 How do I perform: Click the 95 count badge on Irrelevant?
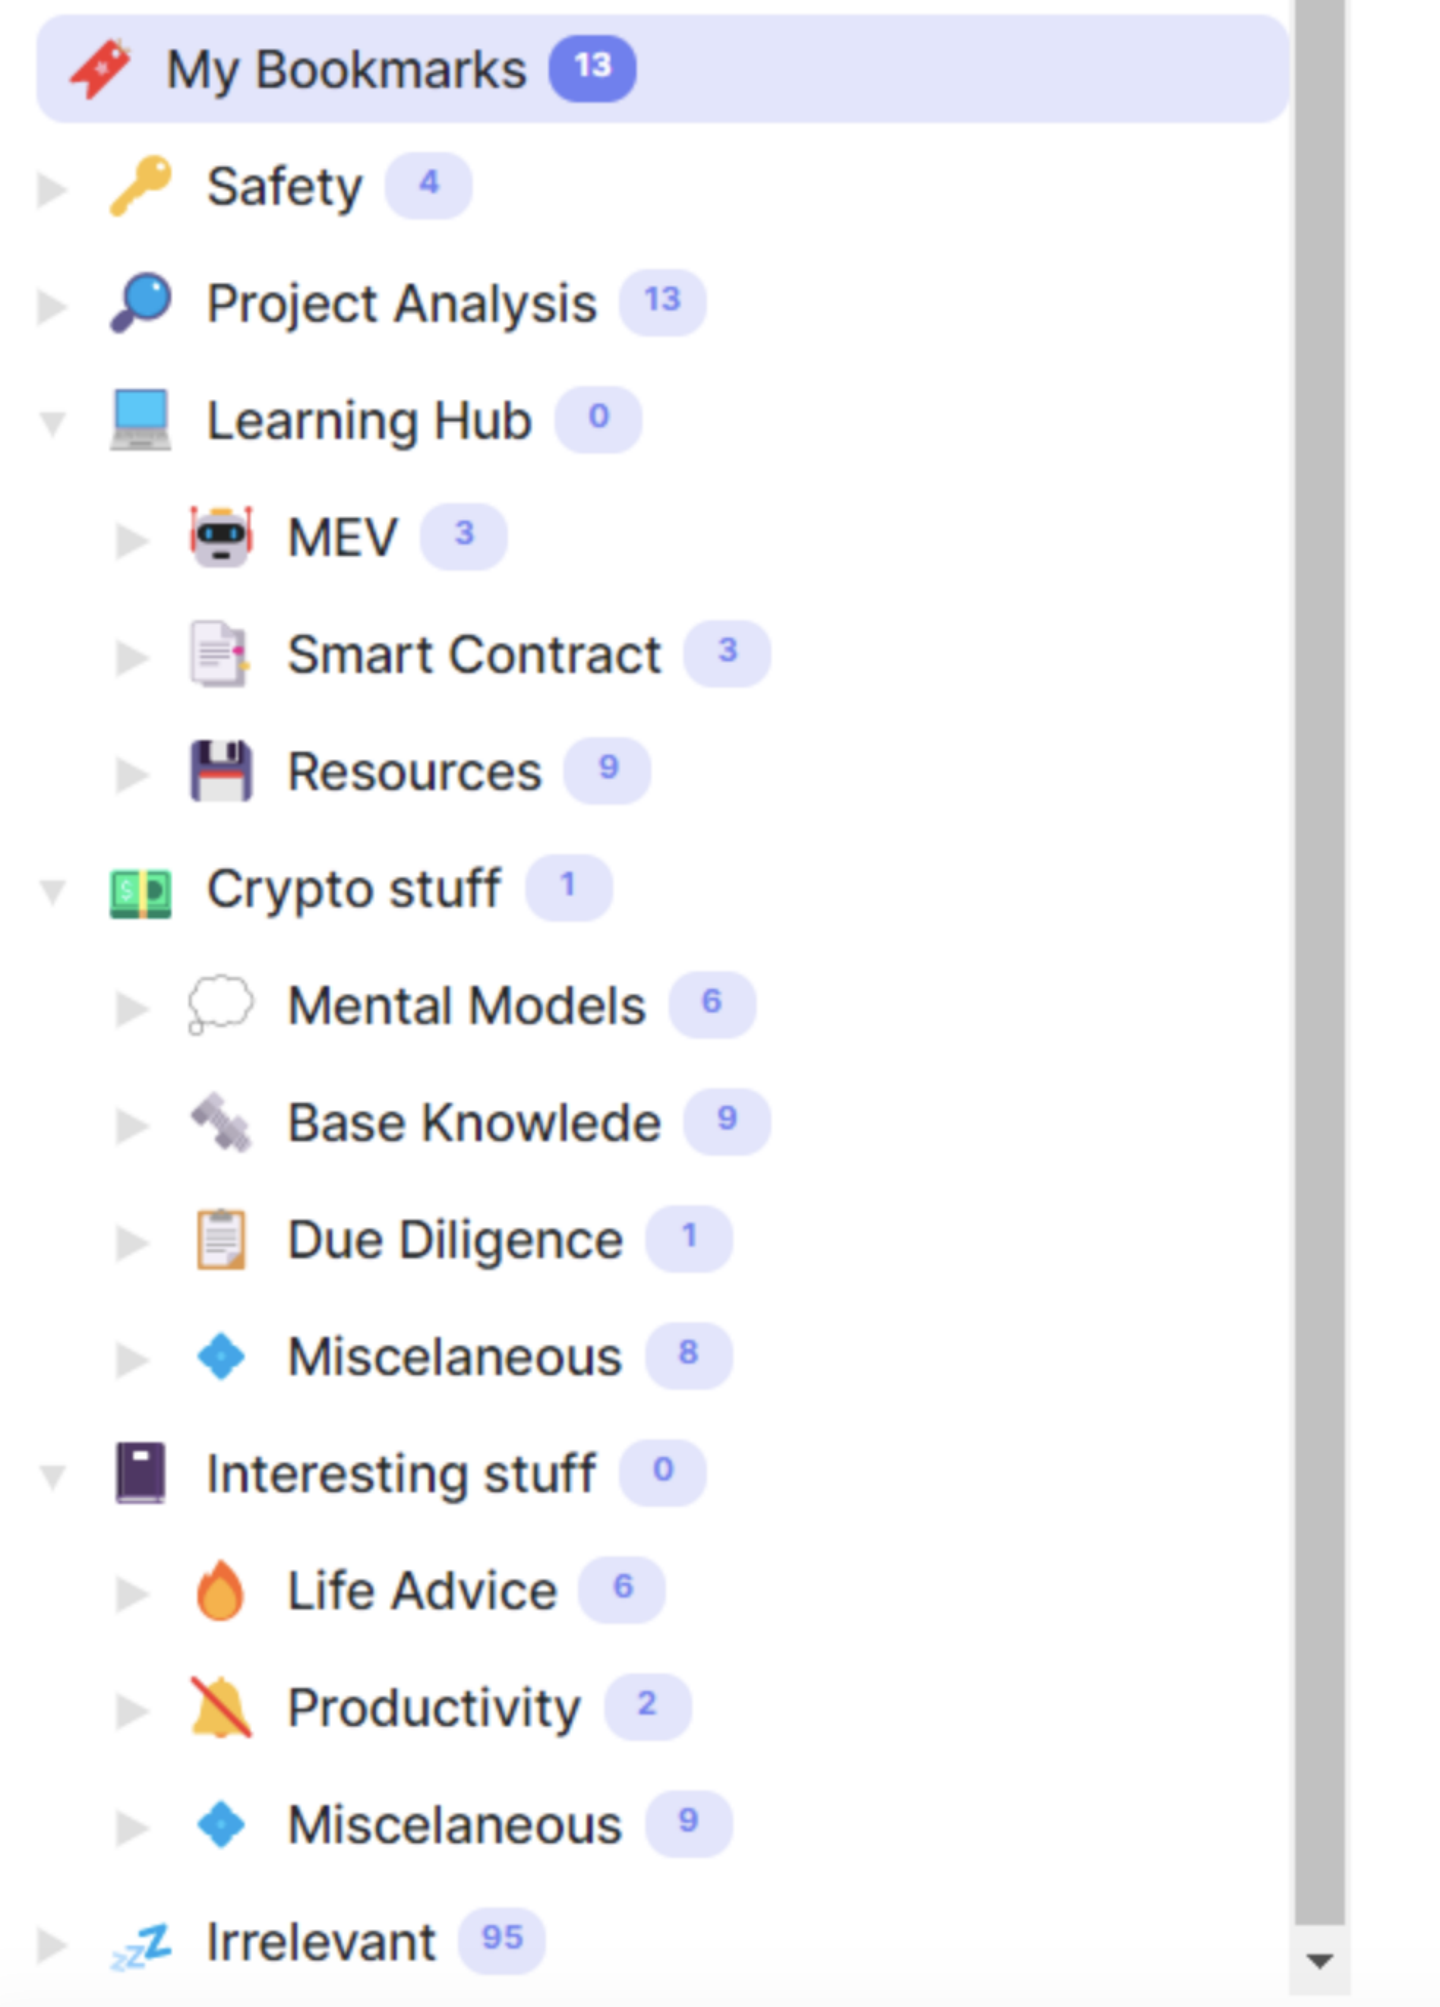[502, 1939]
